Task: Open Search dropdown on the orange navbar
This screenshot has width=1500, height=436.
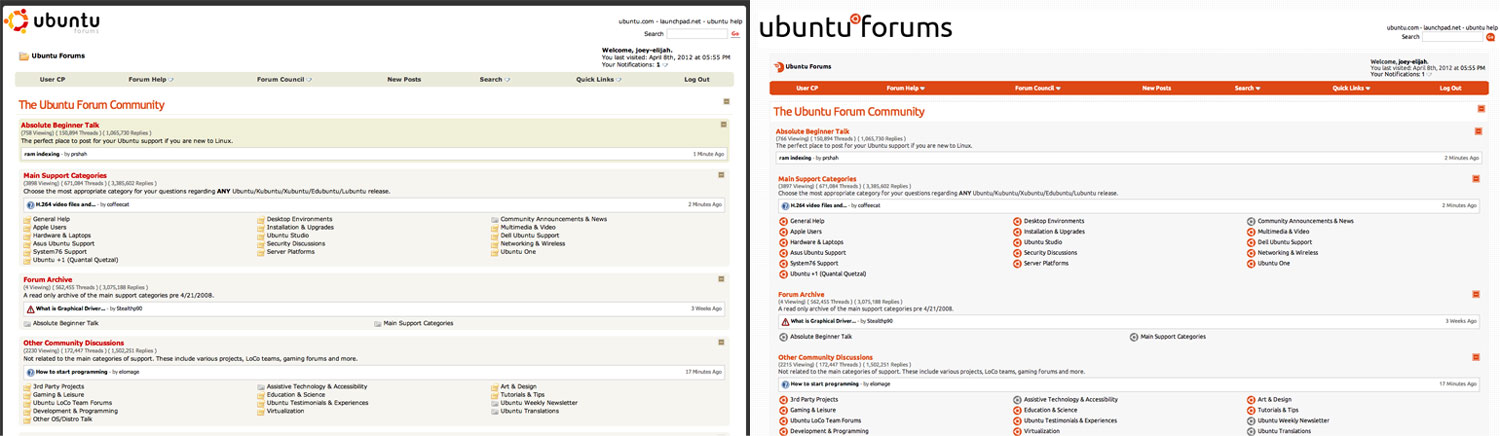Action: (x=1247, y=88)
